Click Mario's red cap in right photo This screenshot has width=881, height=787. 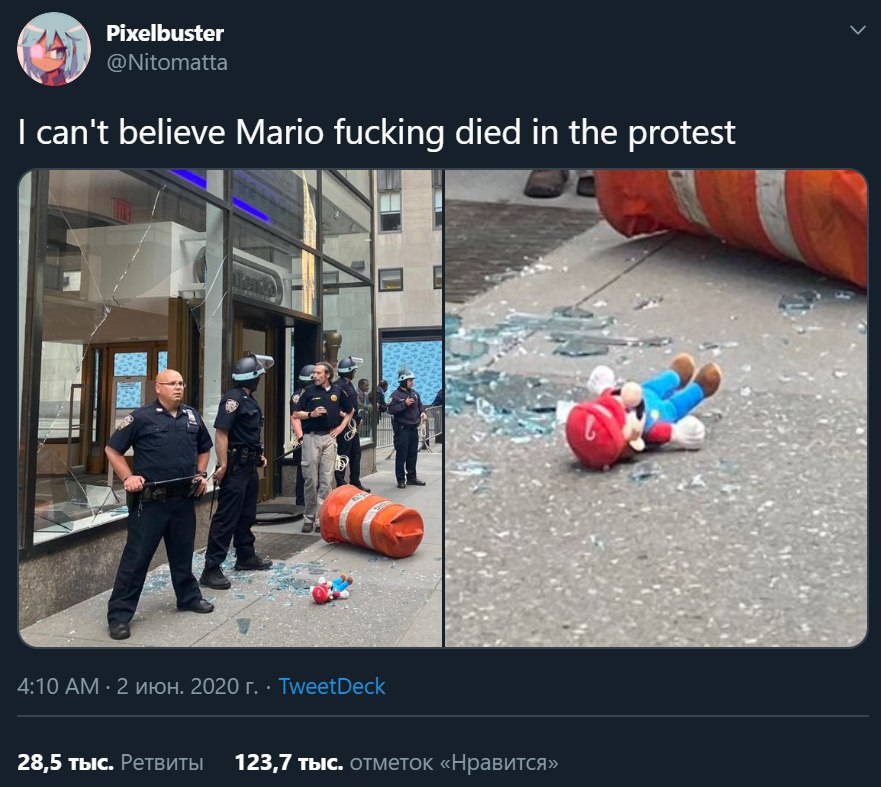point(596,428)
